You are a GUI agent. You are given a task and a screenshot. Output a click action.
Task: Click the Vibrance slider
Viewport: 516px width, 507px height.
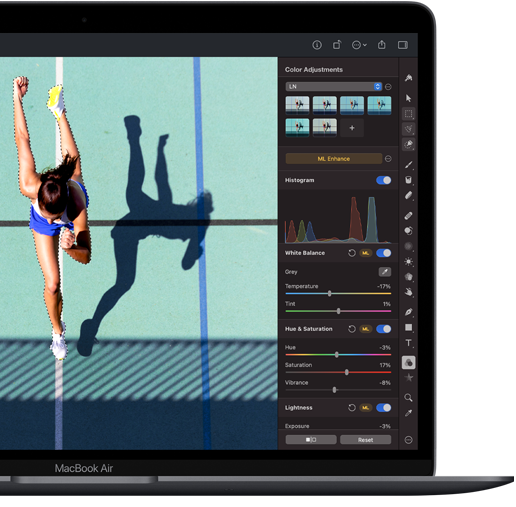(338, 390)
